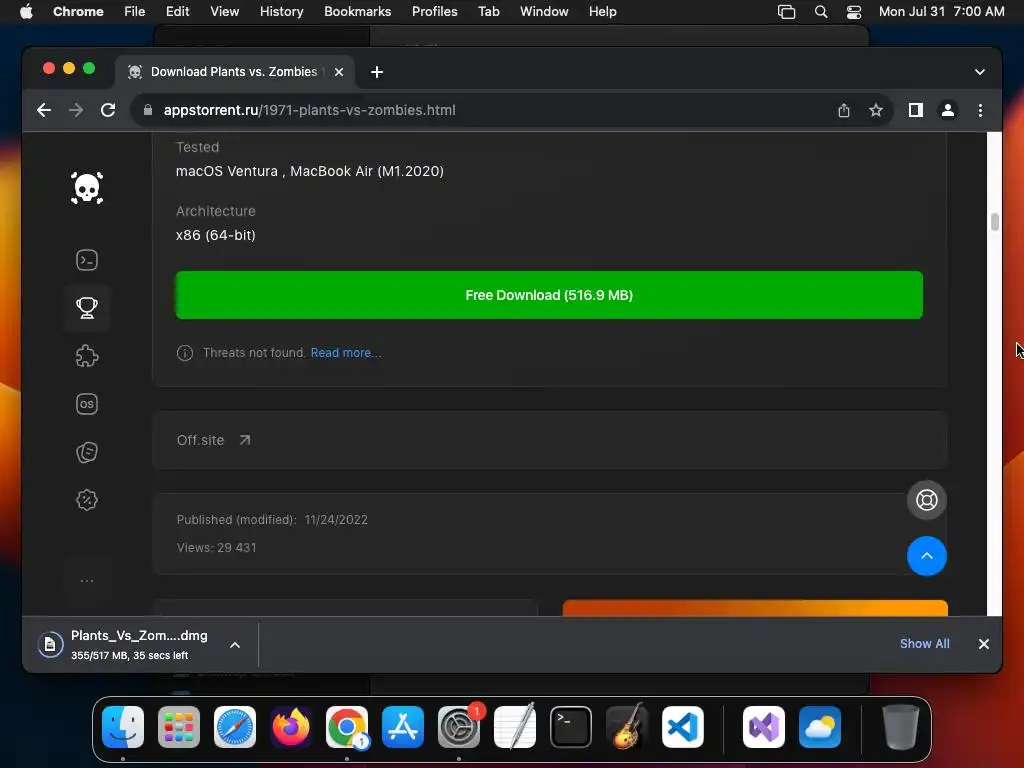Click the page vertical scrollbar thumb
This screenshot has width=1024, height=768.
click(x=994, y=222)
